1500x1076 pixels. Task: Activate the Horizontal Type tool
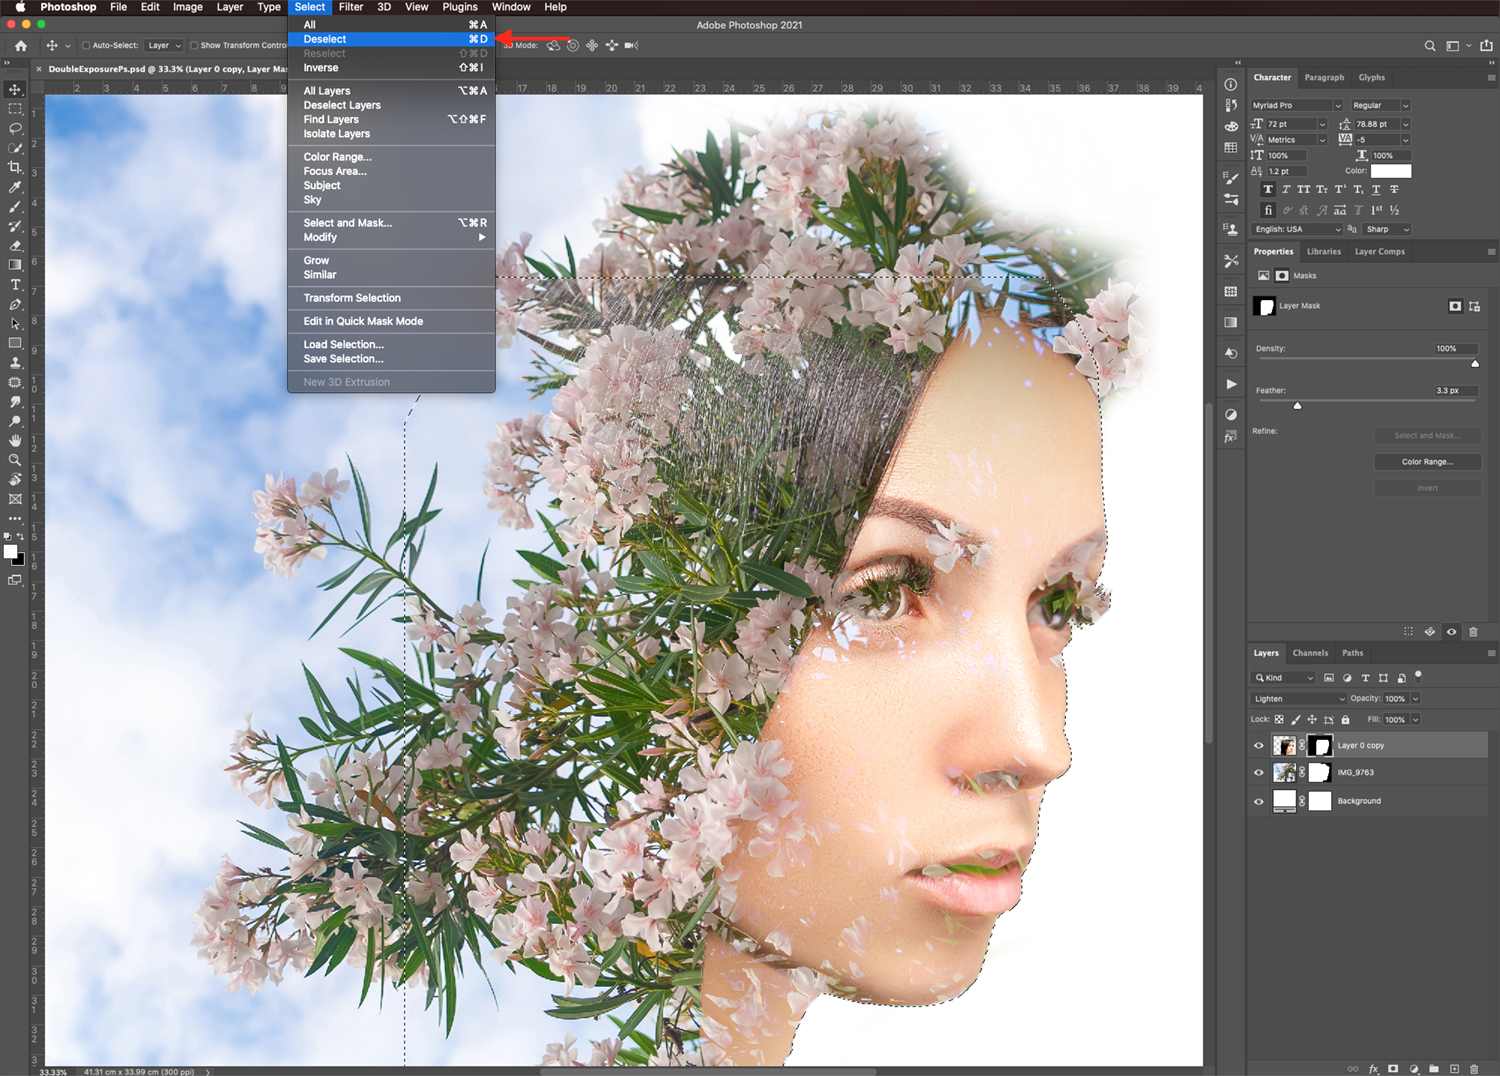(15, 285)
